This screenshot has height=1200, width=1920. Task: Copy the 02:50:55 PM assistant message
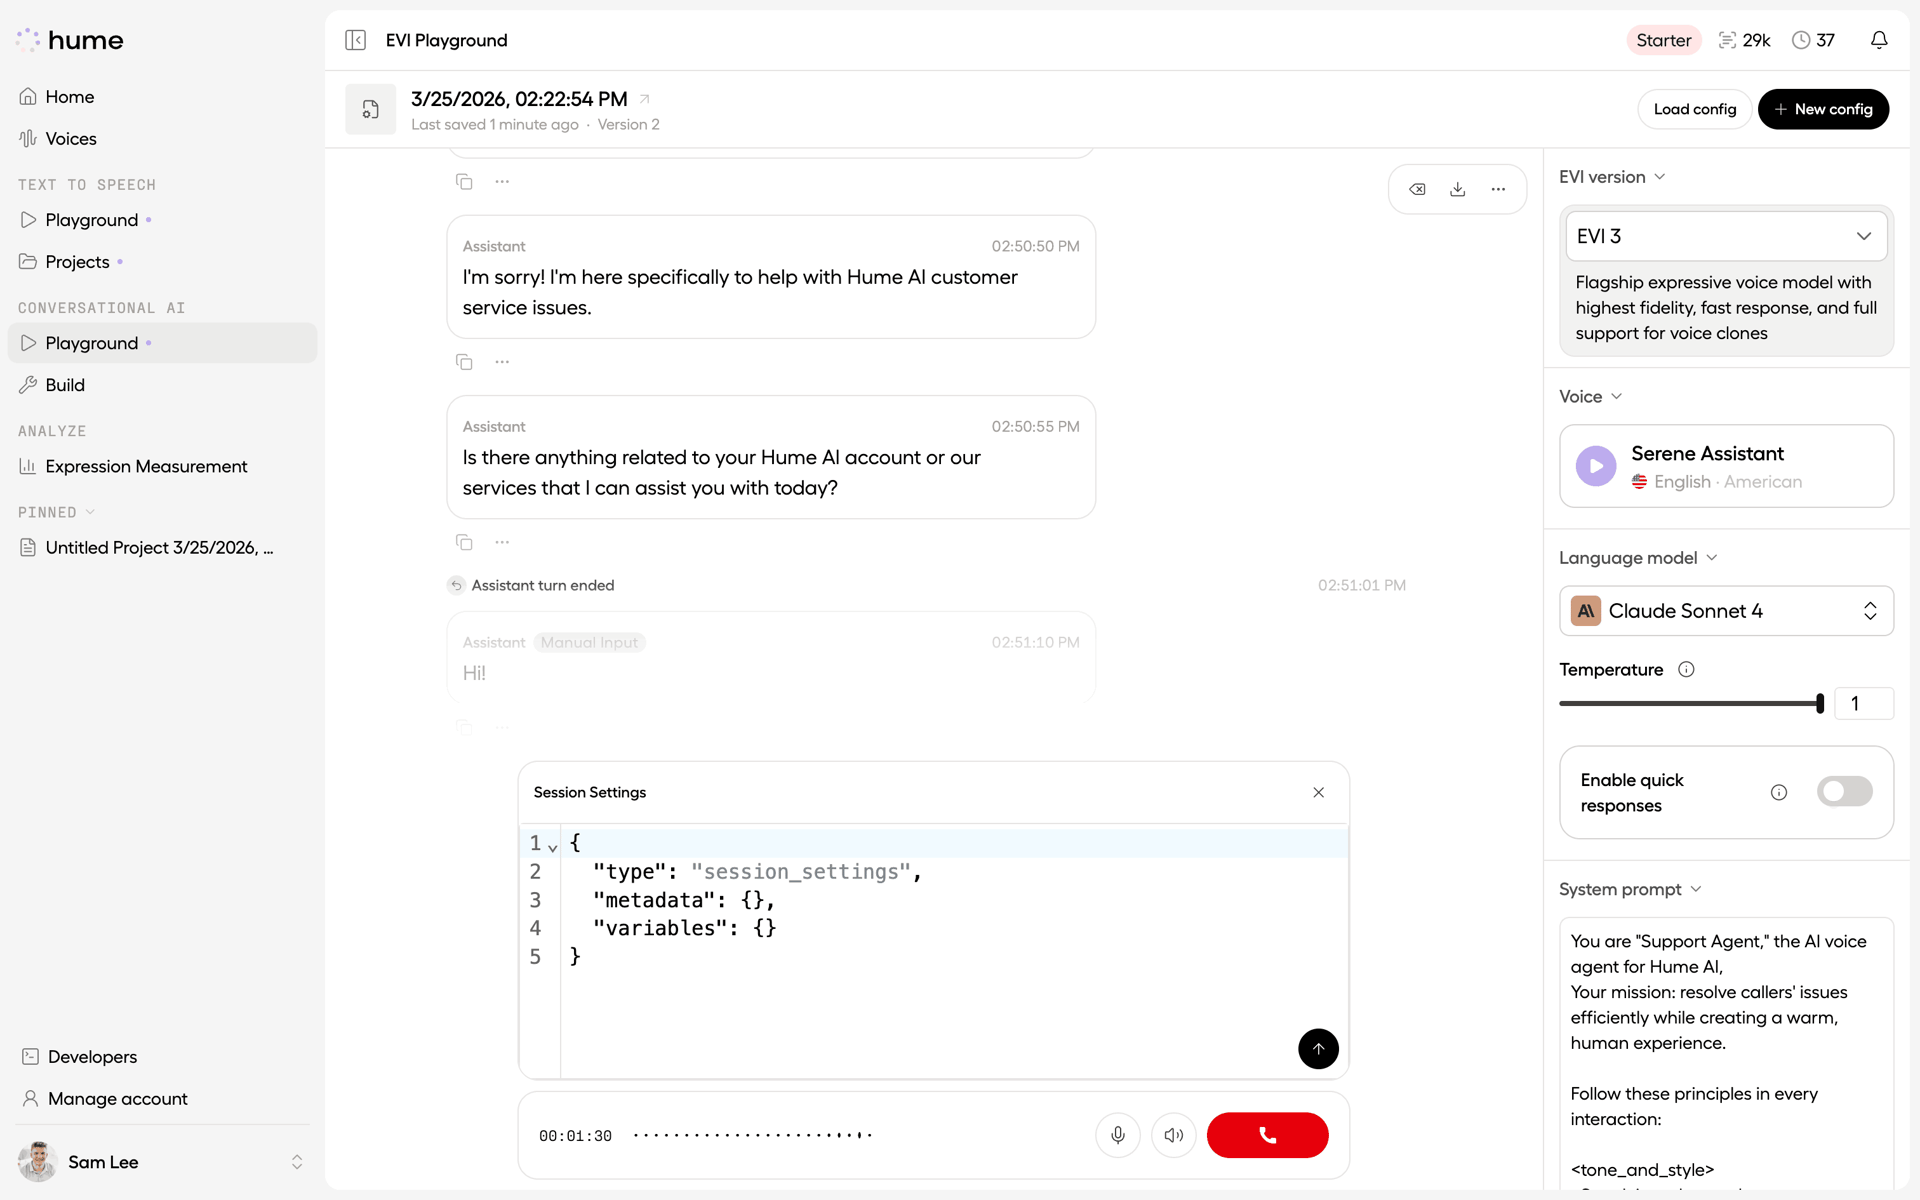coord(464,541)
